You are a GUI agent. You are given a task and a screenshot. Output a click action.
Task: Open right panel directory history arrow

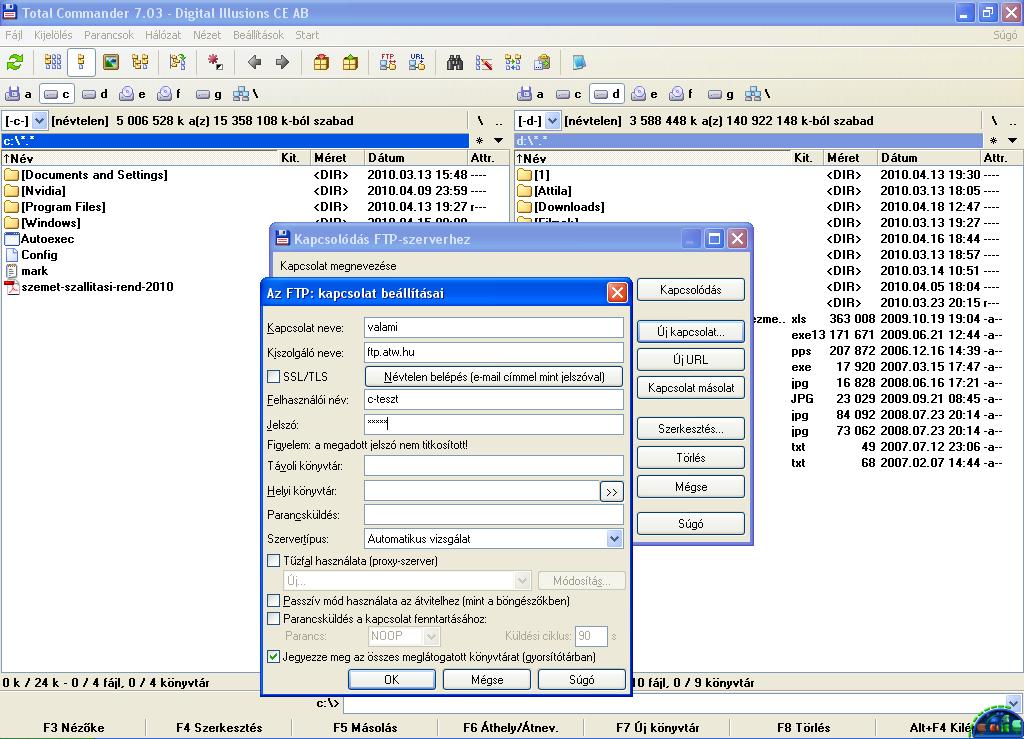point(1012,141)
